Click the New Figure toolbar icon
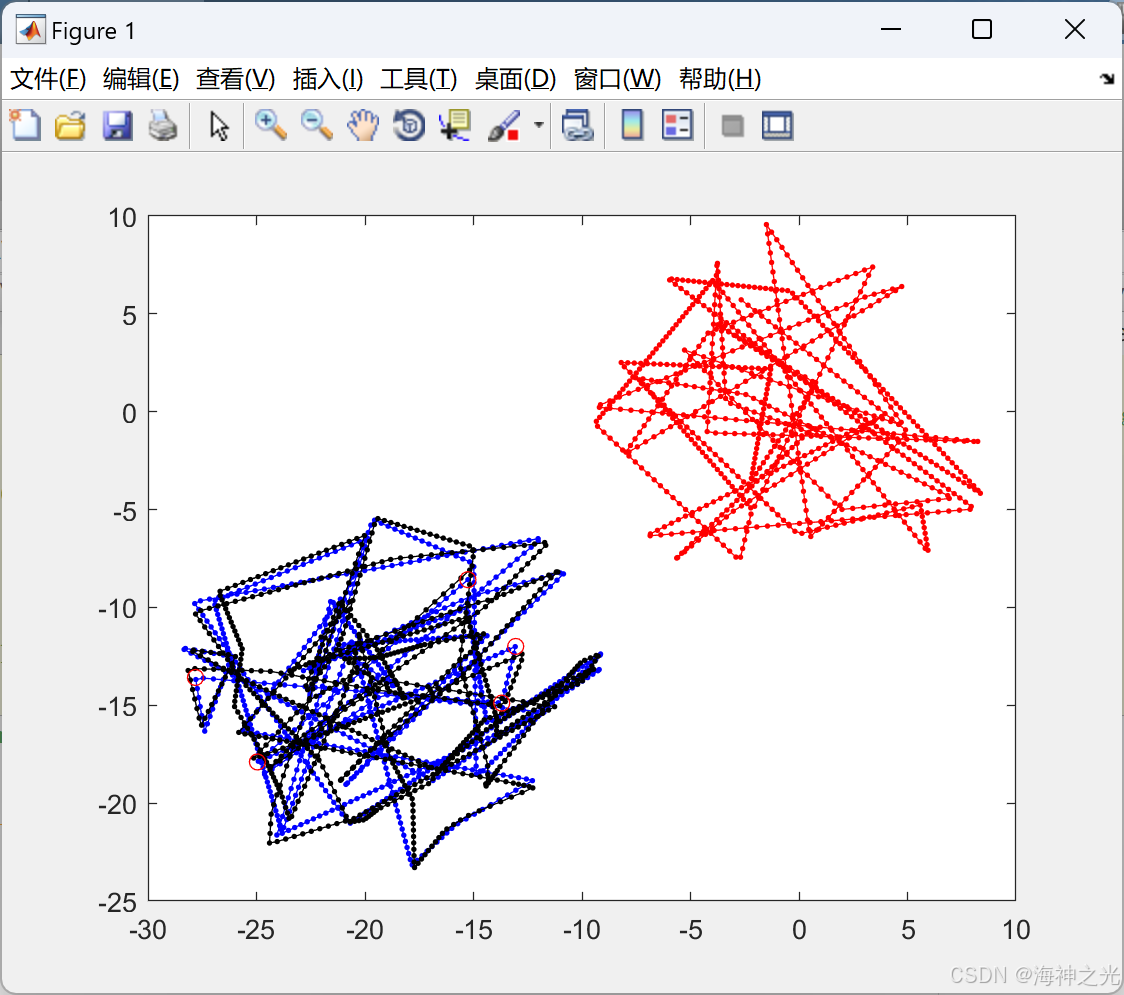 [x=26, y=125]
